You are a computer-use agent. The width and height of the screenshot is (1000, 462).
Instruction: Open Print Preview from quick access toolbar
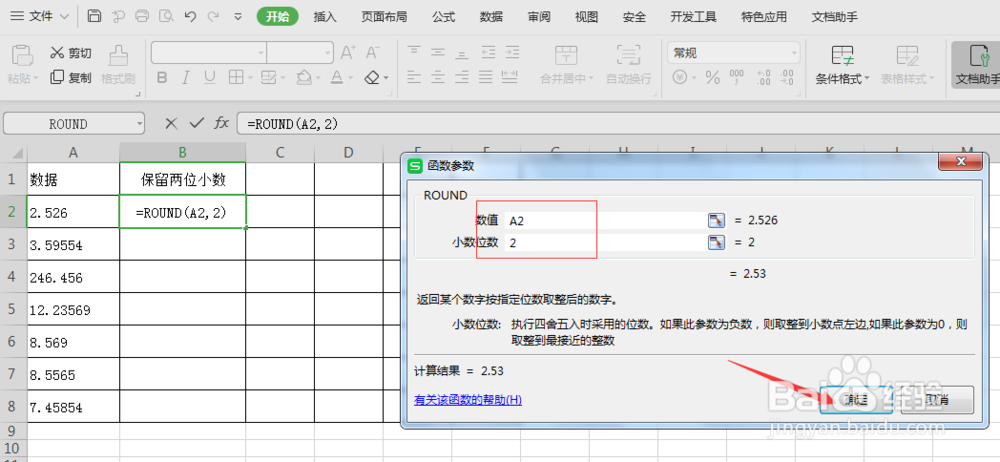(166, 16)
